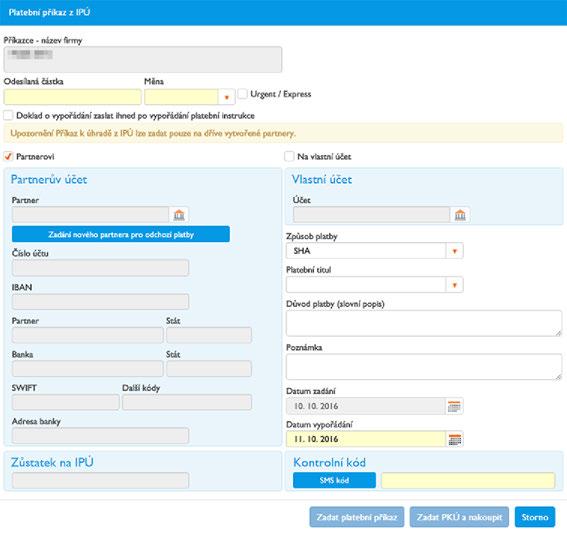This screenshot has width=567, height=533.
Task: Check the Urgent / Express checkbox
Action: [243, 94]
